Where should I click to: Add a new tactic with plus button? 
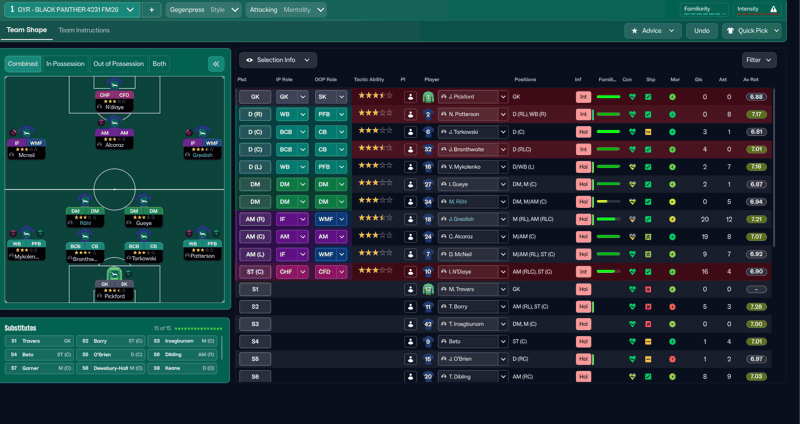coord(152,10)
